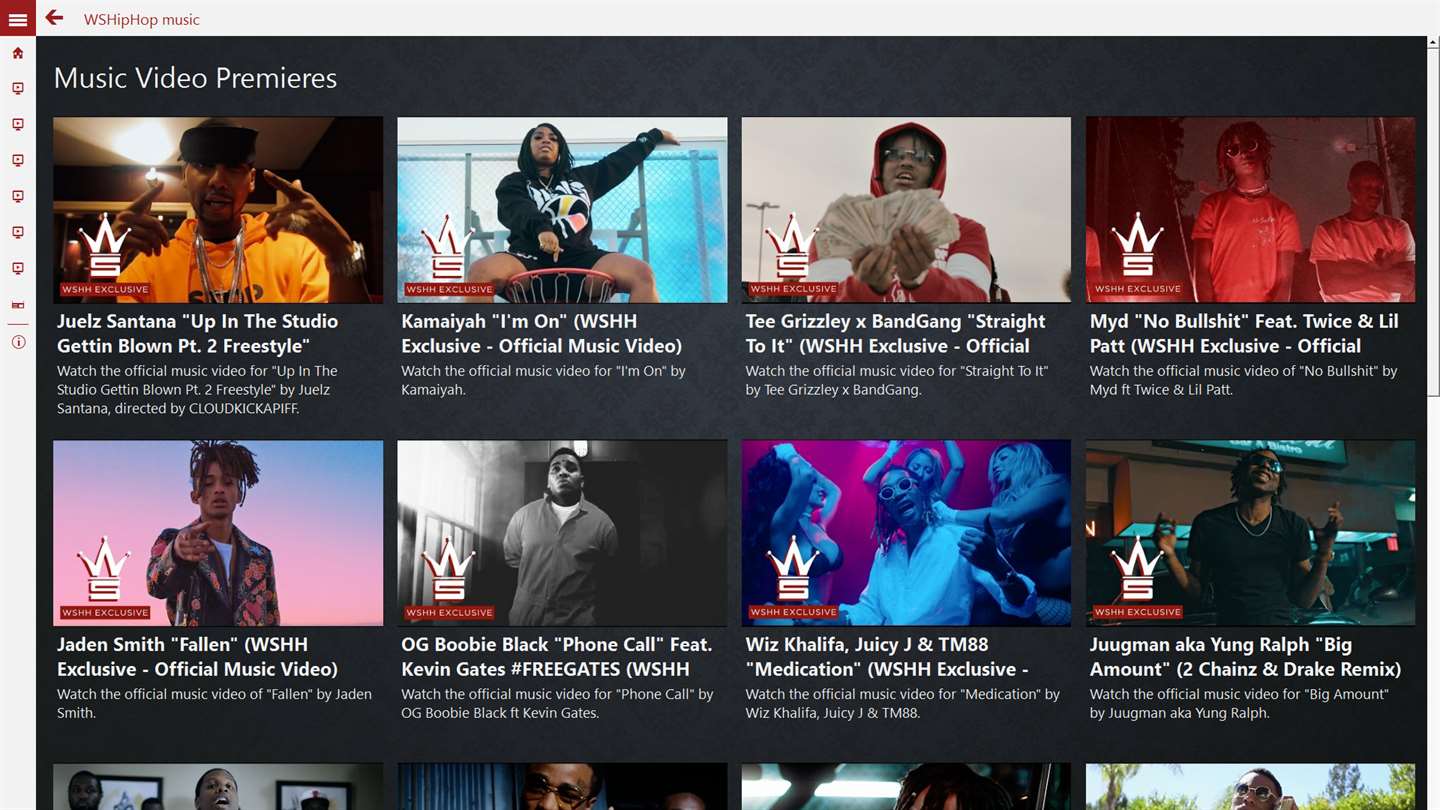Open Kamaiyah "I'm On" video thumbnail
Image resolution: width=1440 pixels, height=810 pixels.
[x=562, y=210]
